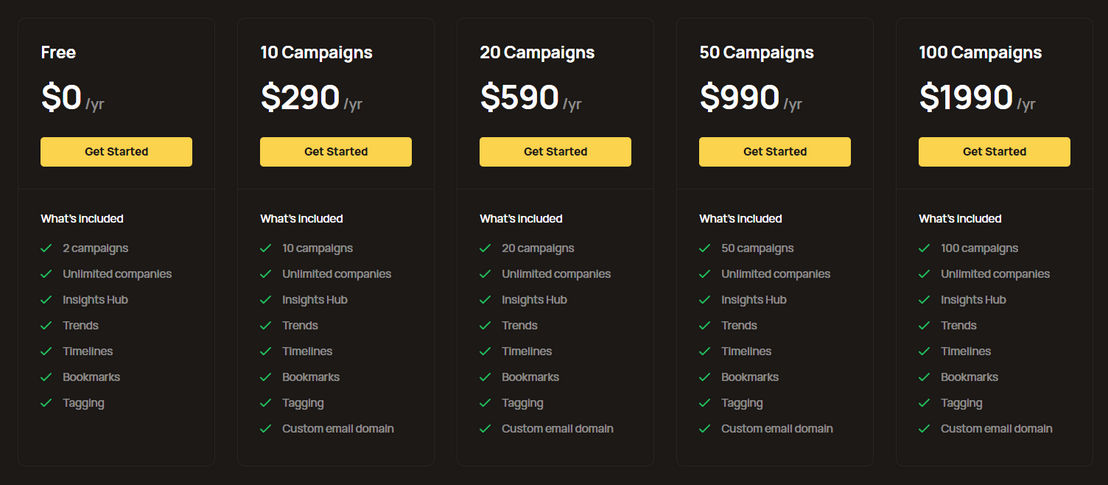Click Custom email domain in 100 Campaigns plan

coord(996,428)
